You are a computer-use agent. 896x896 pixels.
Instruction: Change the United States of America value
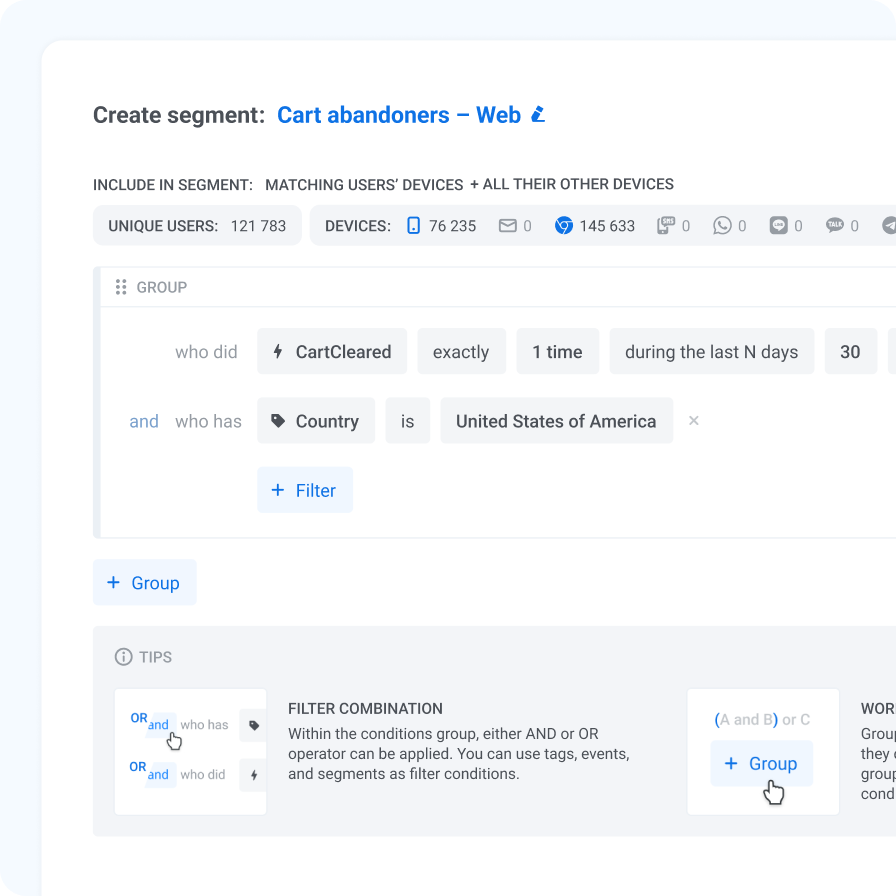(x=557, y=421)
